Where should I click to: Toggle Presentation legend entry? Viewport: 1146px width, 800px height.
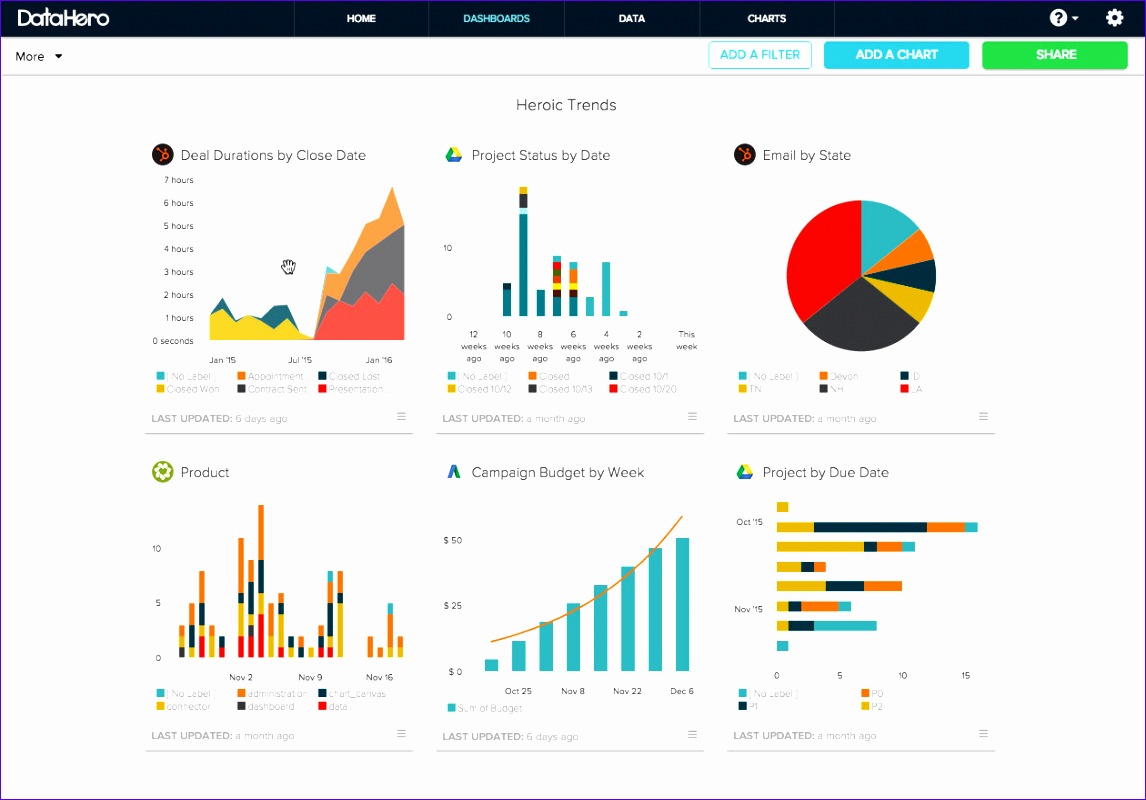[351, 389]
